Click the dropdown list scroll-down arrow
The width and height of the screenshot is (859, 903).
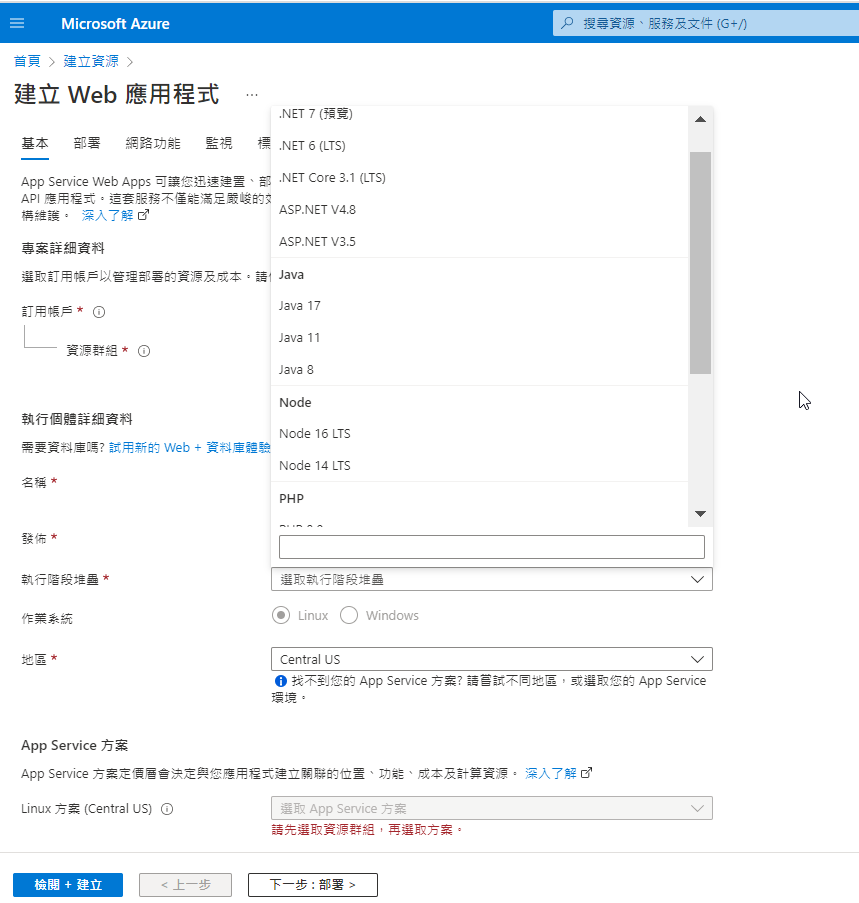click(700, 514)
